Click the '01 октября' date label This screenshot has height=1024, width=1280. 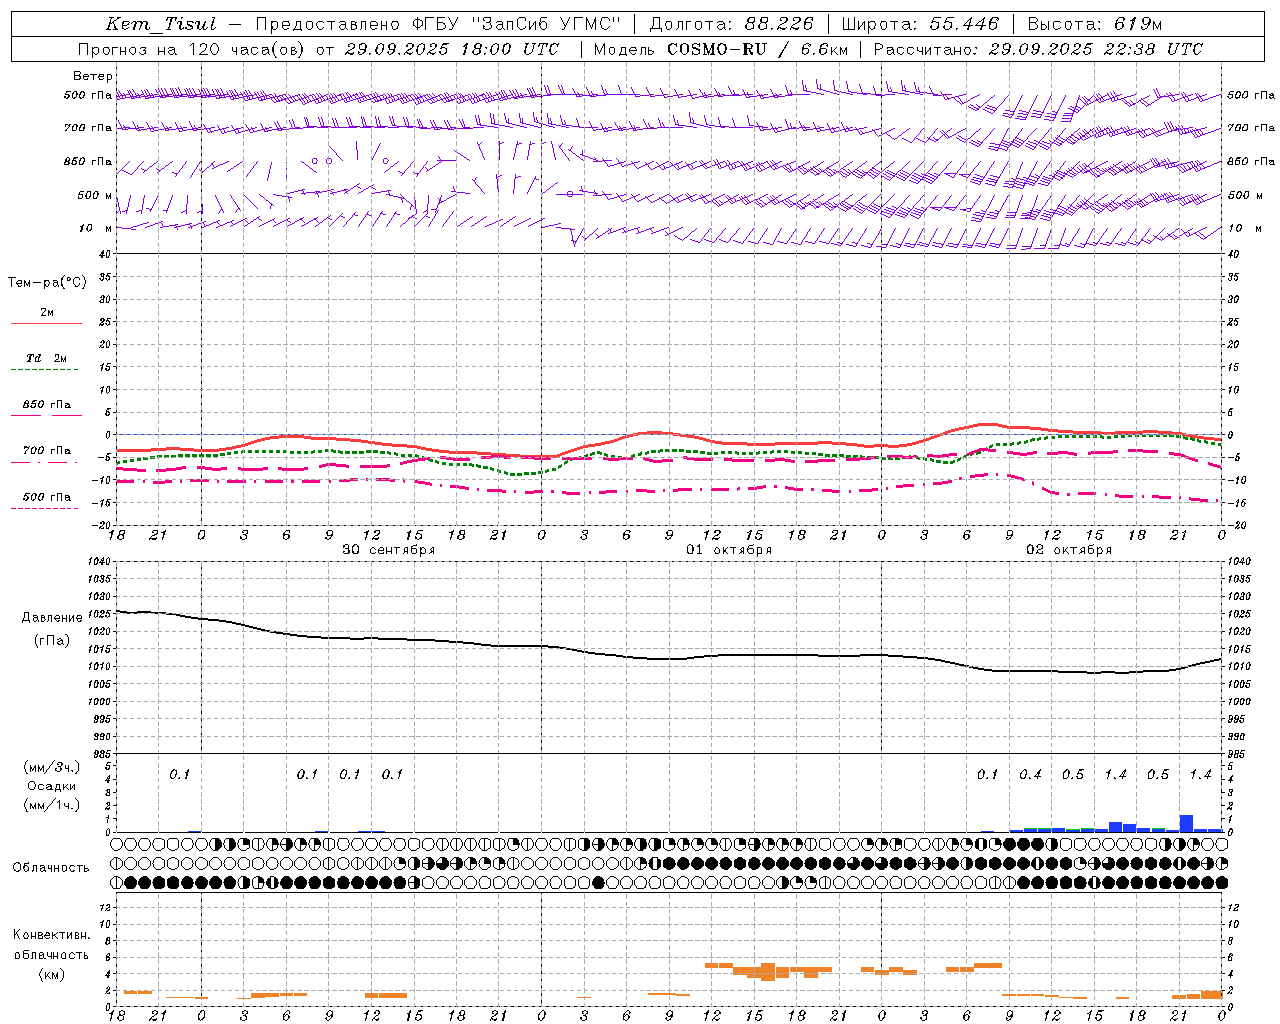(x=728, y=550)
